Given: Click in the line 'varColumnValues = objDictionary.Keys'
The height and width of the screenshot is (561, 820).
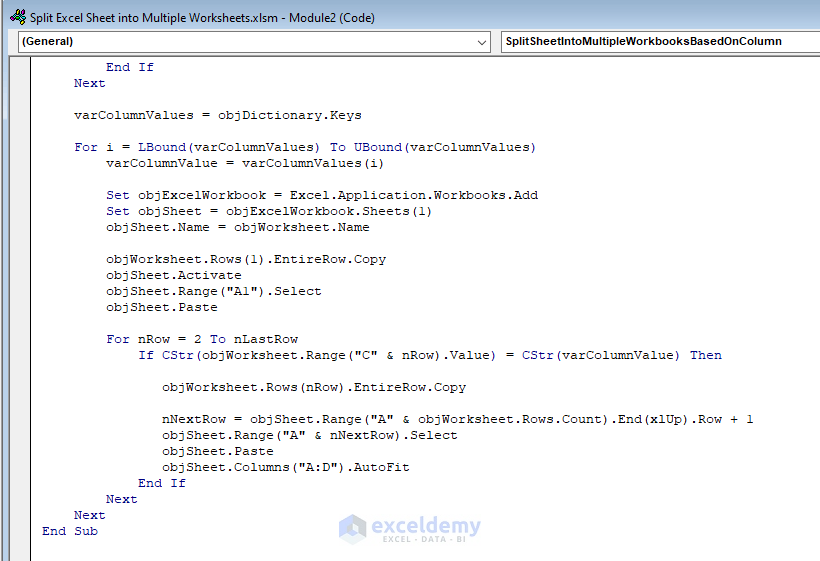Looking at the screenshot, I should click(218, 115).
